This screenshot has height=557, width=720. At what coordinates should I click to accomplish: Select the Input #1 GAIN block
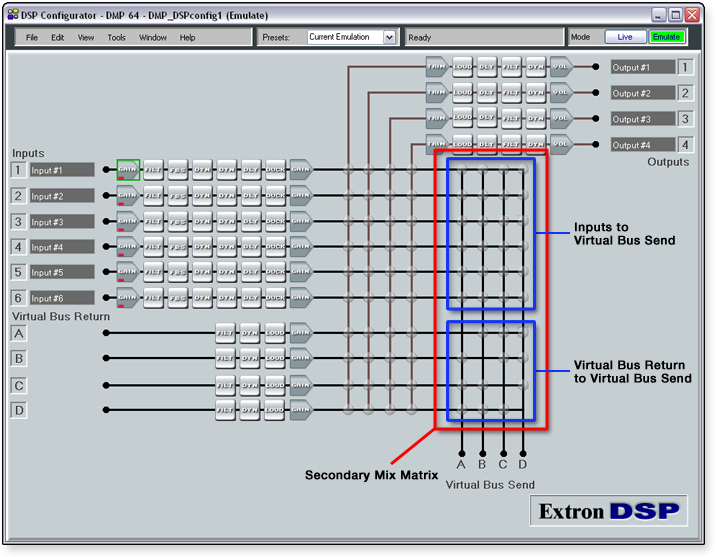pyautogui.click(x=128, y=169)
